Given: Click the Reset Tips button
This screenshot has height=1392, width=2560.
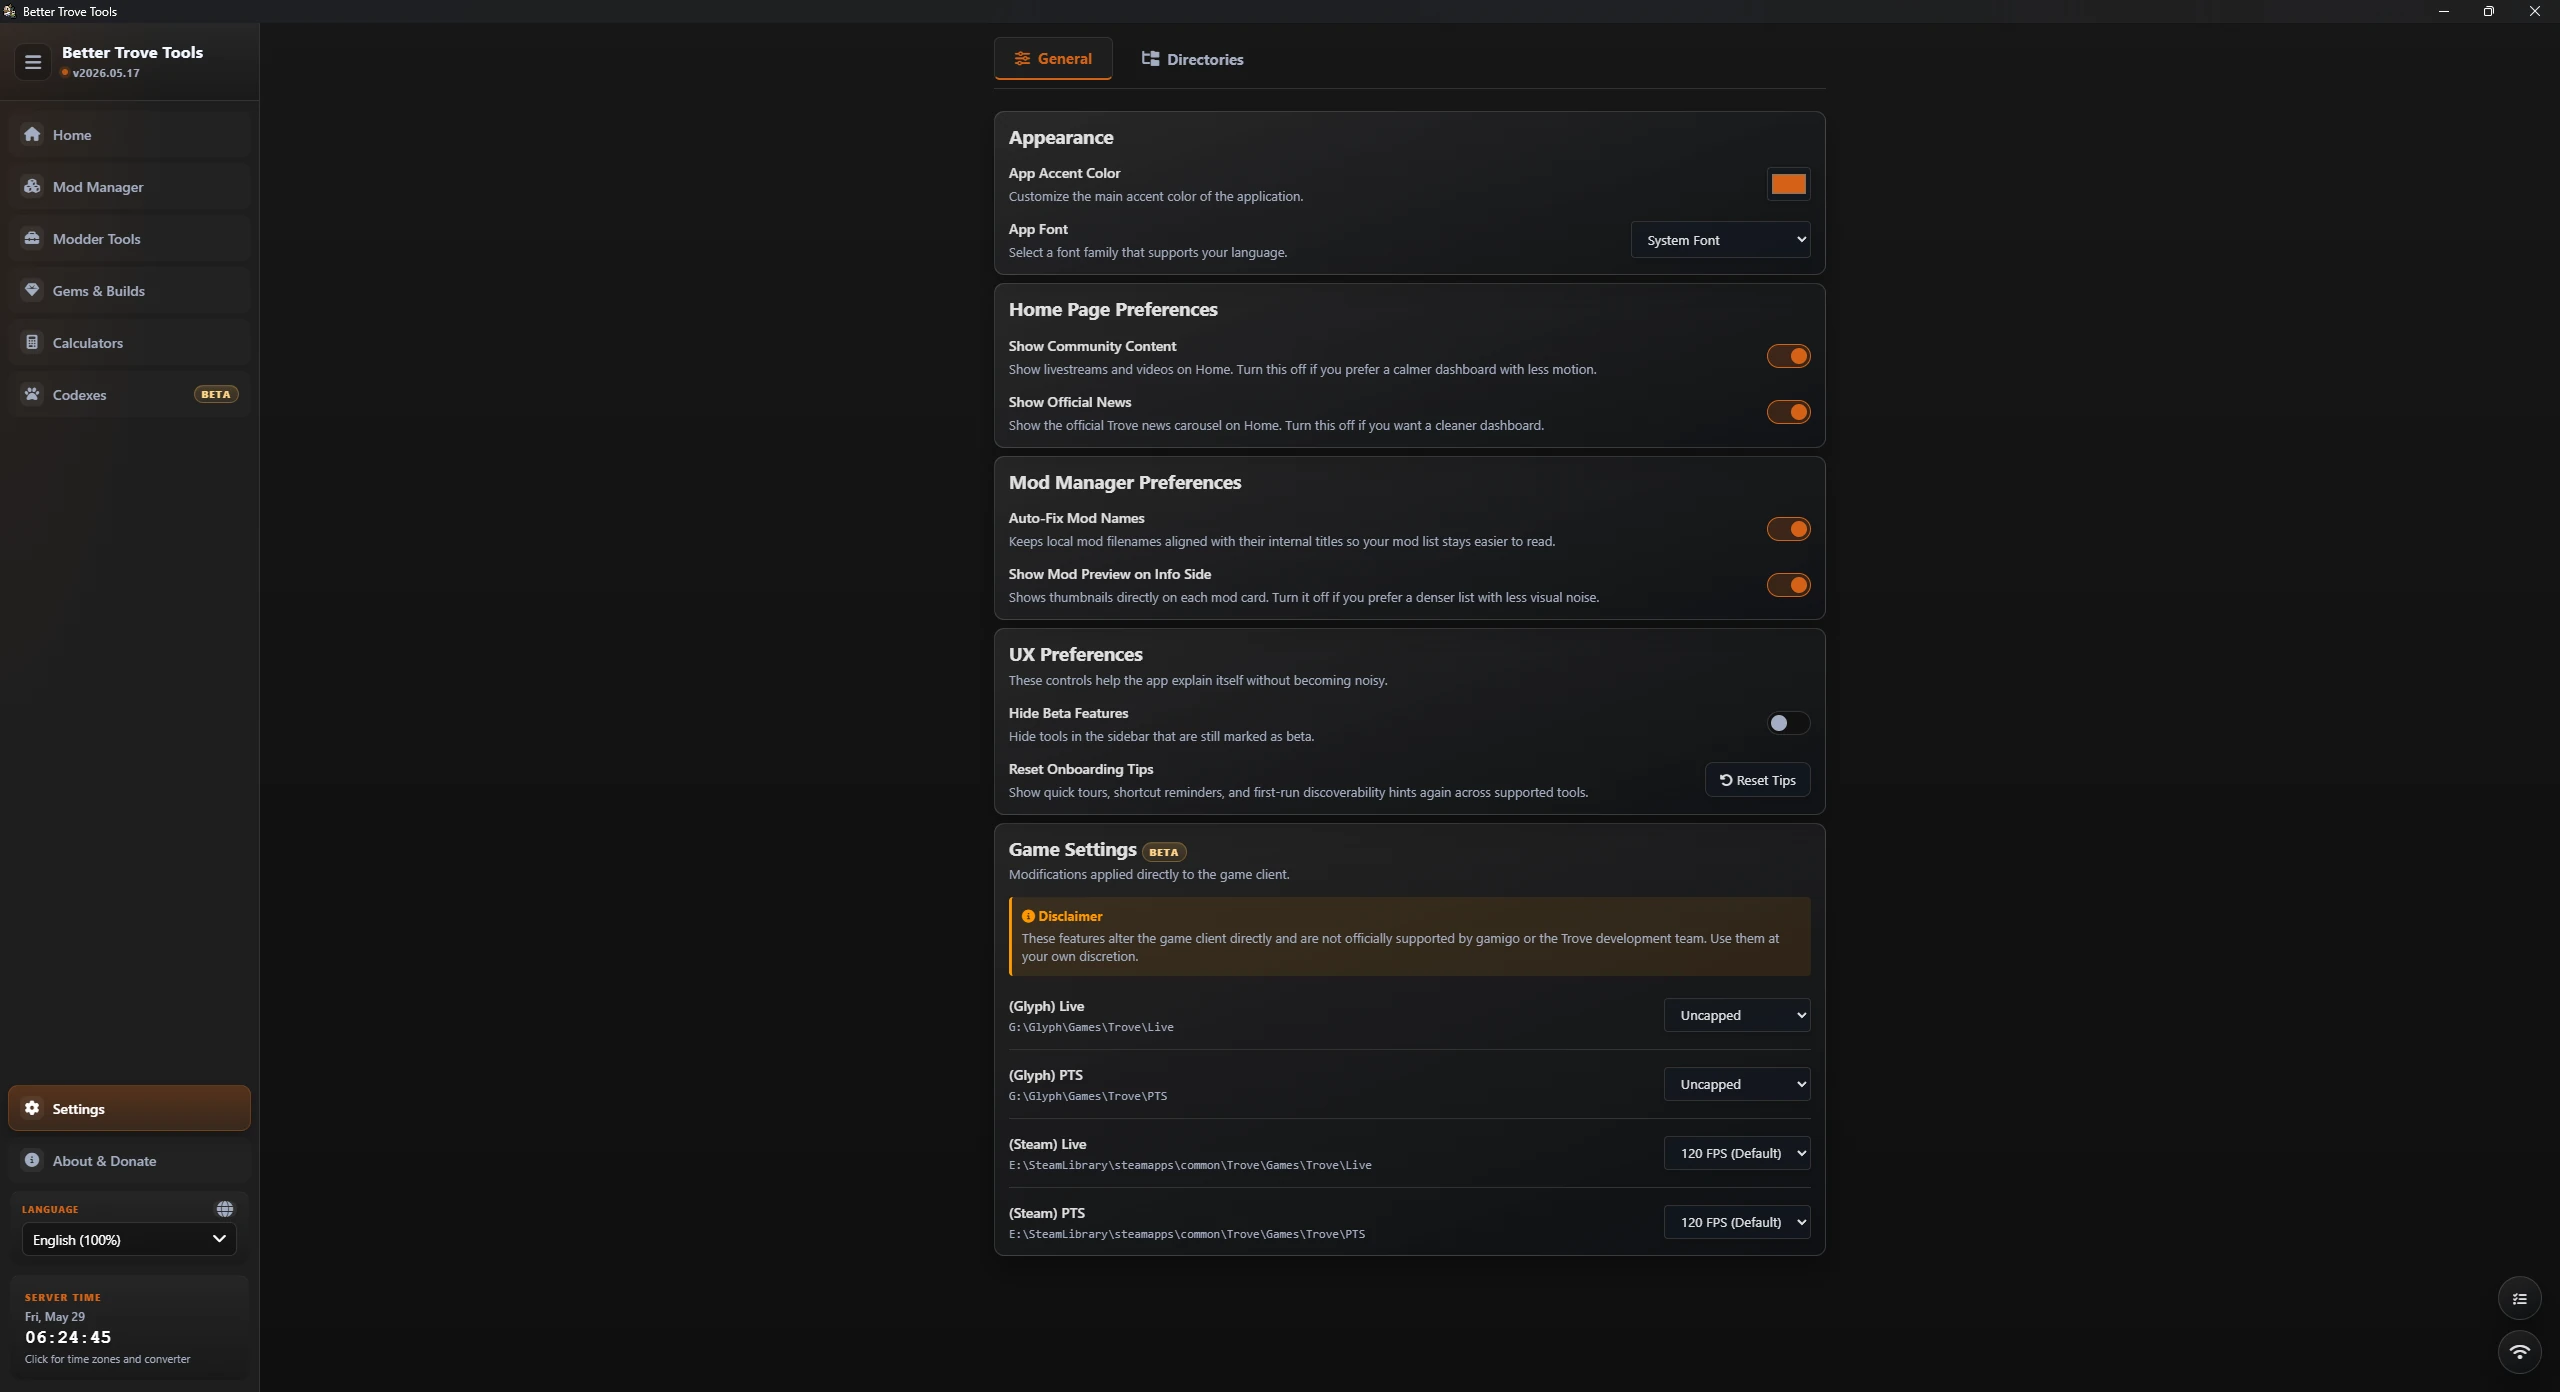Looking at the screenshot, I should coord(1757,780).
